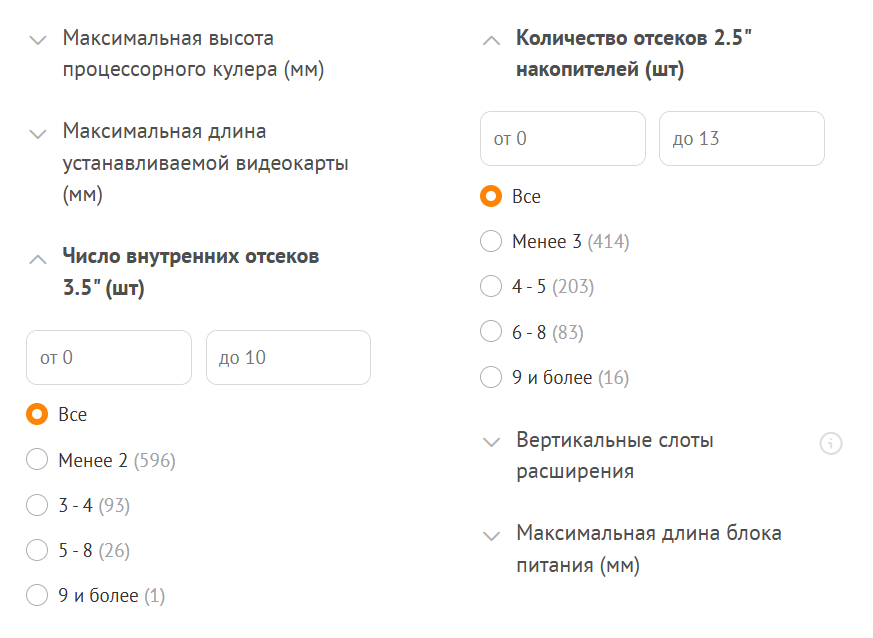This screenshot has width=873, height=638.
Task: Select 3 - 4 option for 3.5" bays
Action: [37, 505]
